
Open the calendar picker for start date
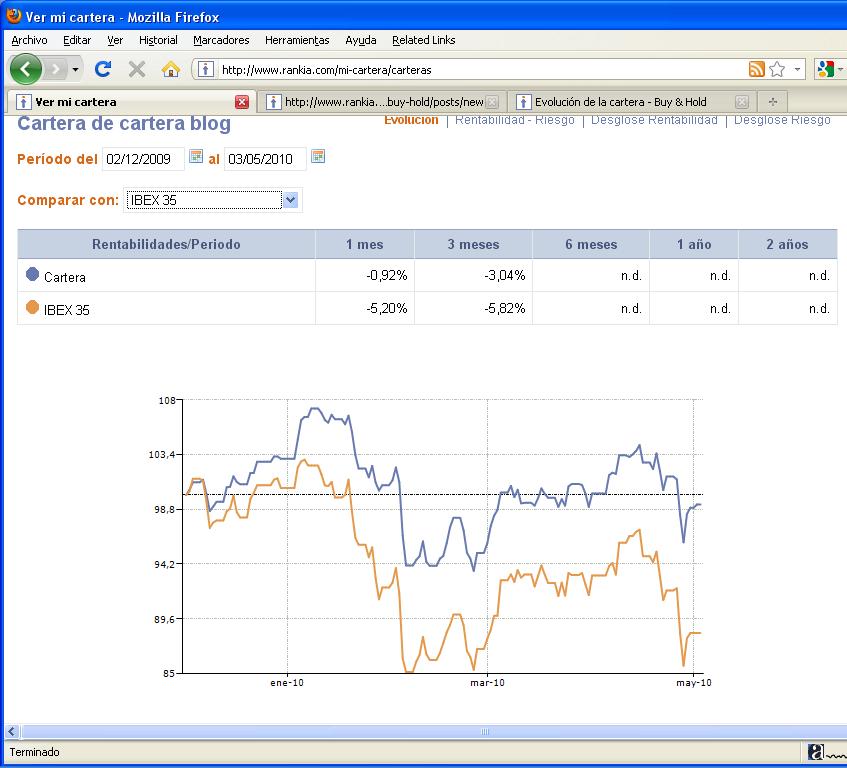pyautogui.click(x=196, y=157)
